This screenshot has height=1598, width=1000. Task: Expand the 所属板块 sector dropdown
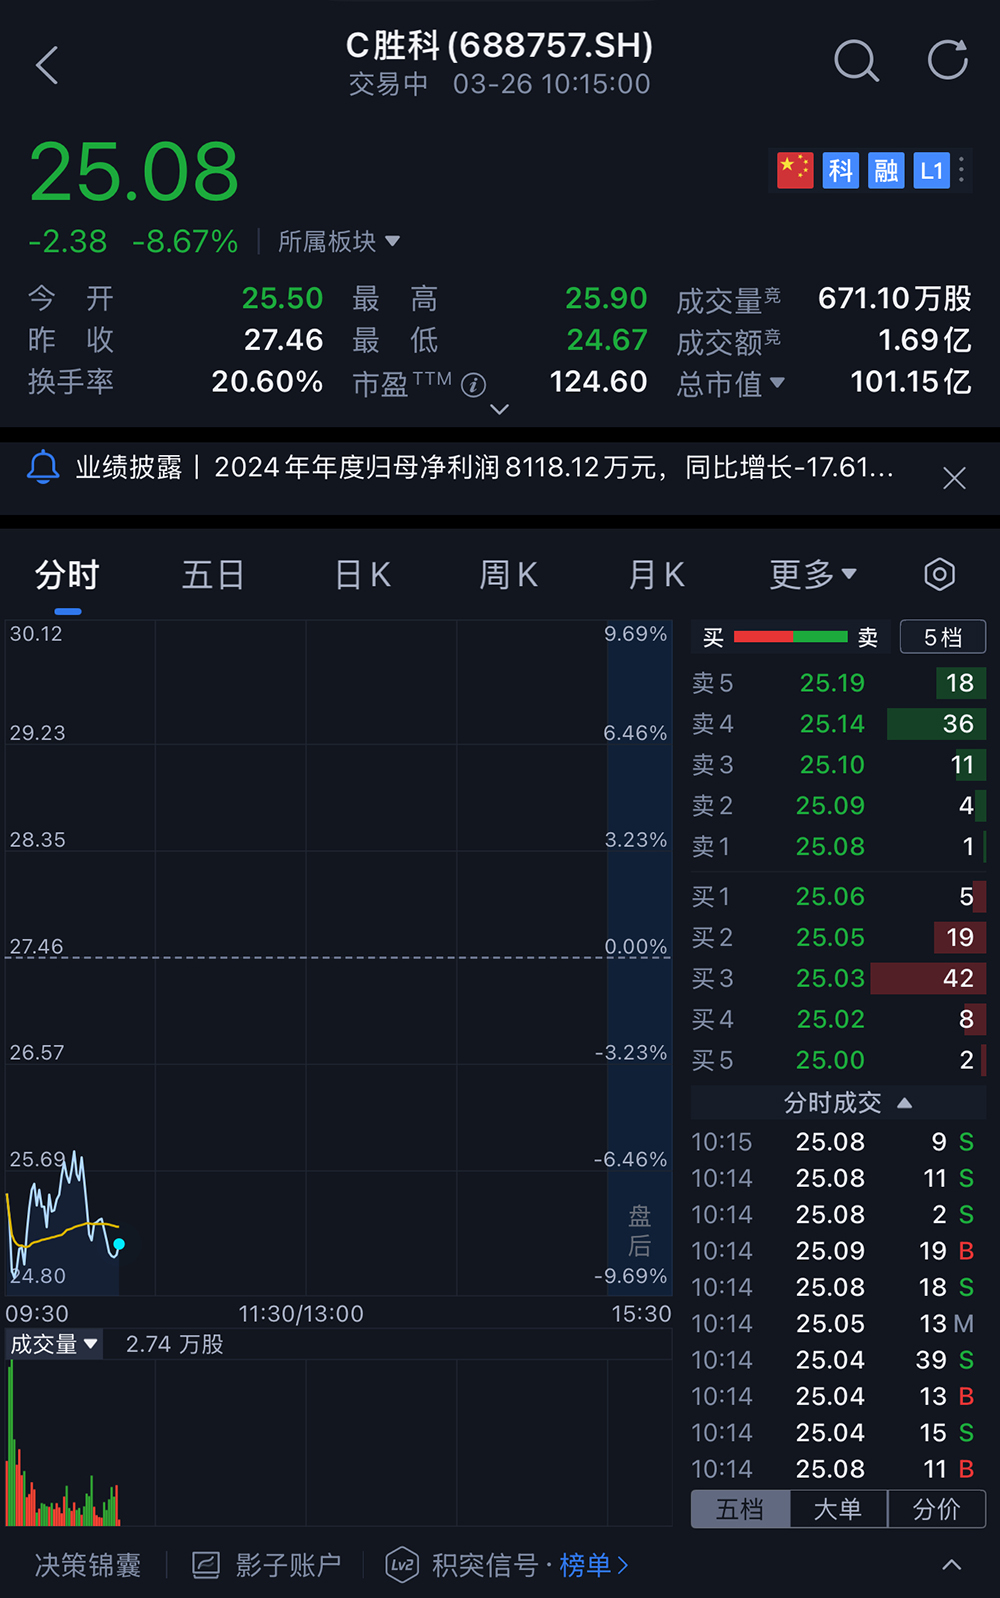point(339,241)
